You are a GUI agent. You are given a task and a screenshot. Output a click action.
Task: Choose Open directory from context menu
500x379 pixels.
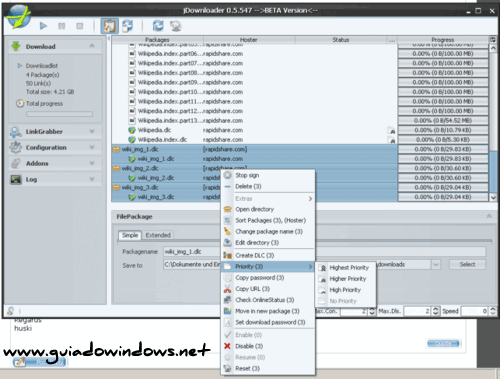268,209
